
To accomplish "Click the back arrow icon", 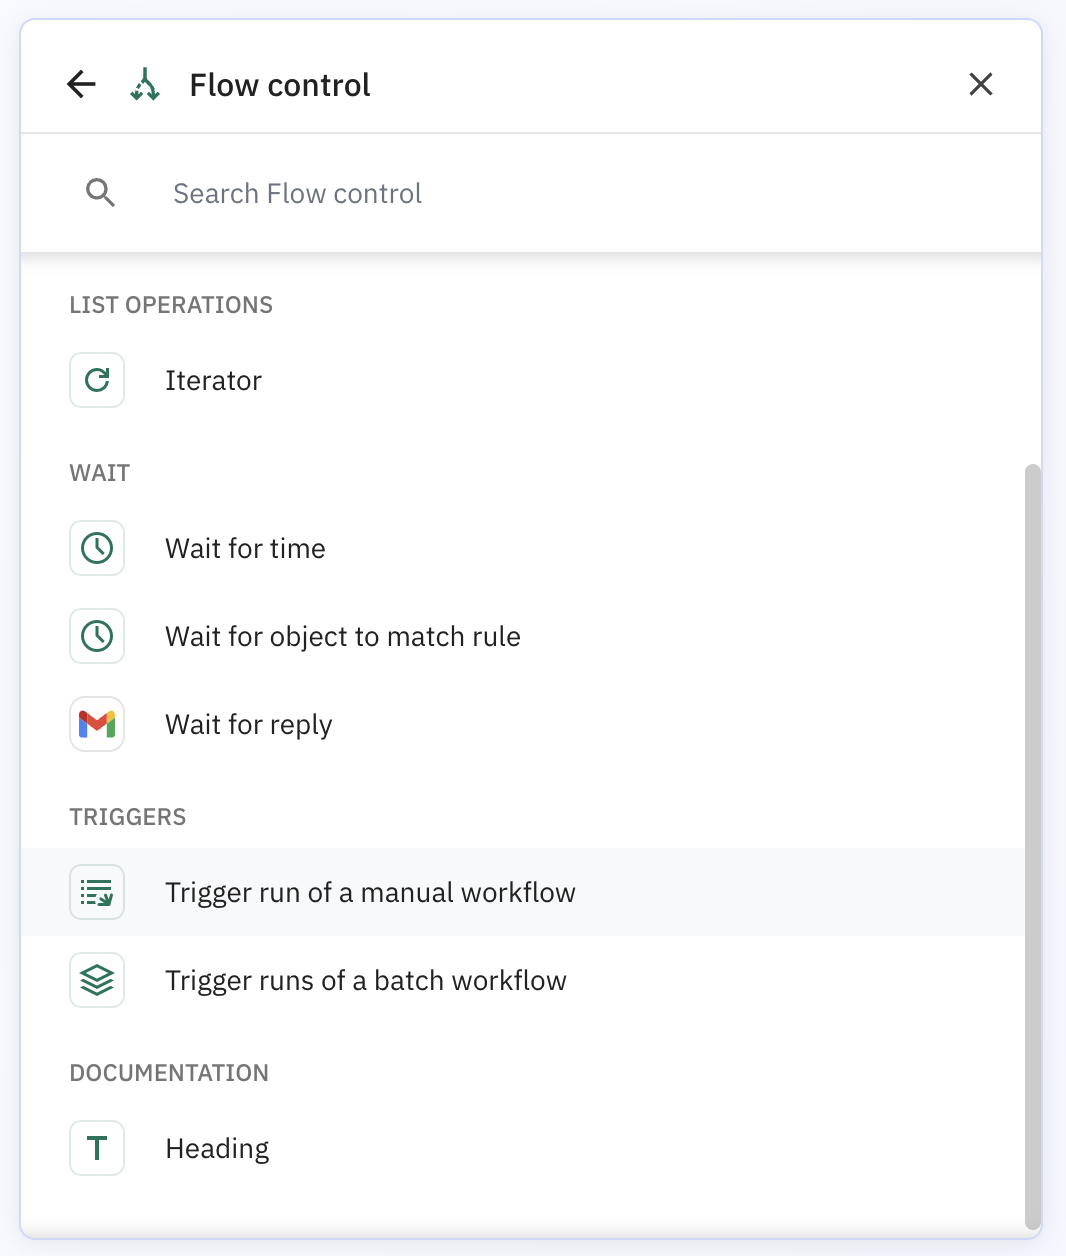I will [81, 85].
